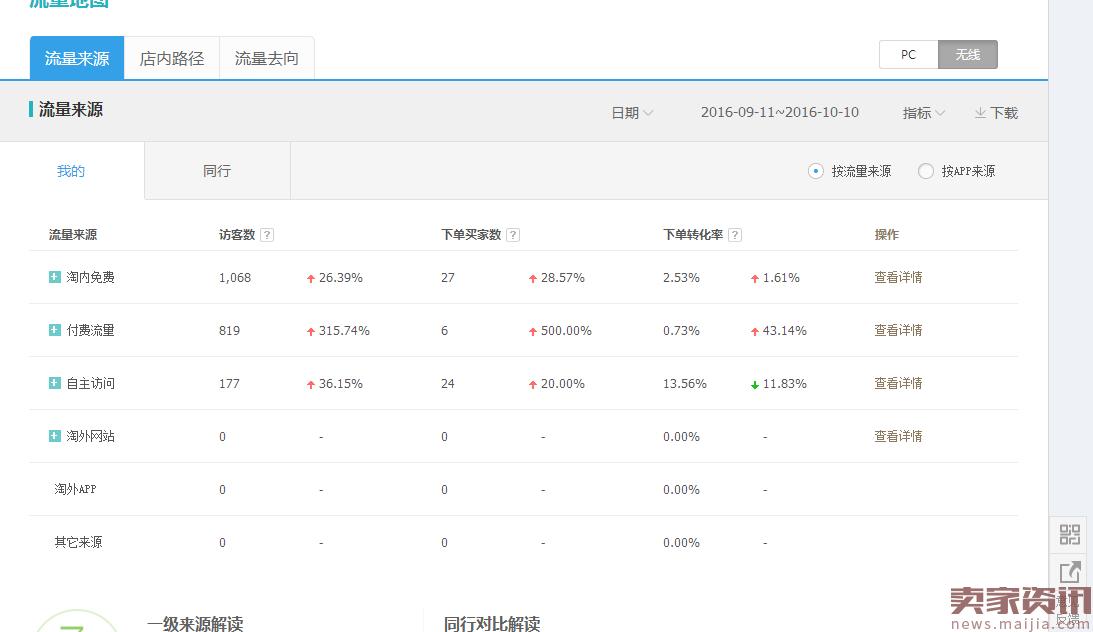
Task: Select the 按流量来源 radio button
Action: (x=816, y=171)
